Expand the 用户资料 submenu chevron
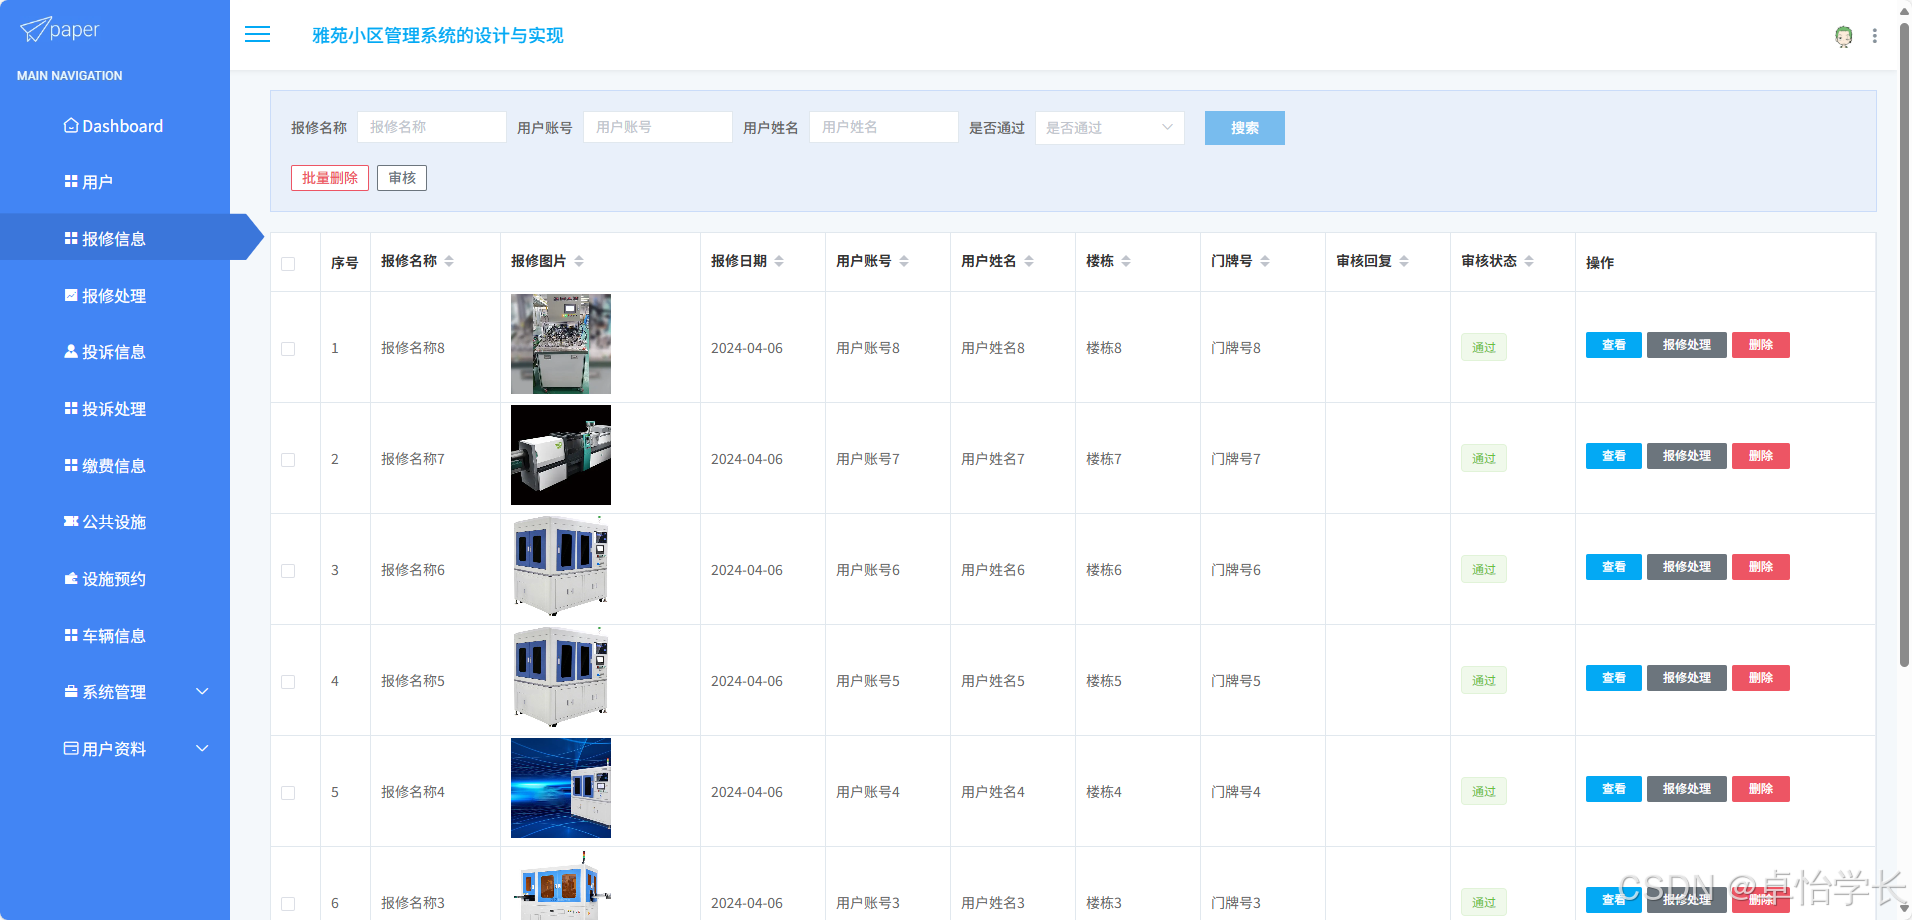The image size is (1912, 920). point(202,749)
